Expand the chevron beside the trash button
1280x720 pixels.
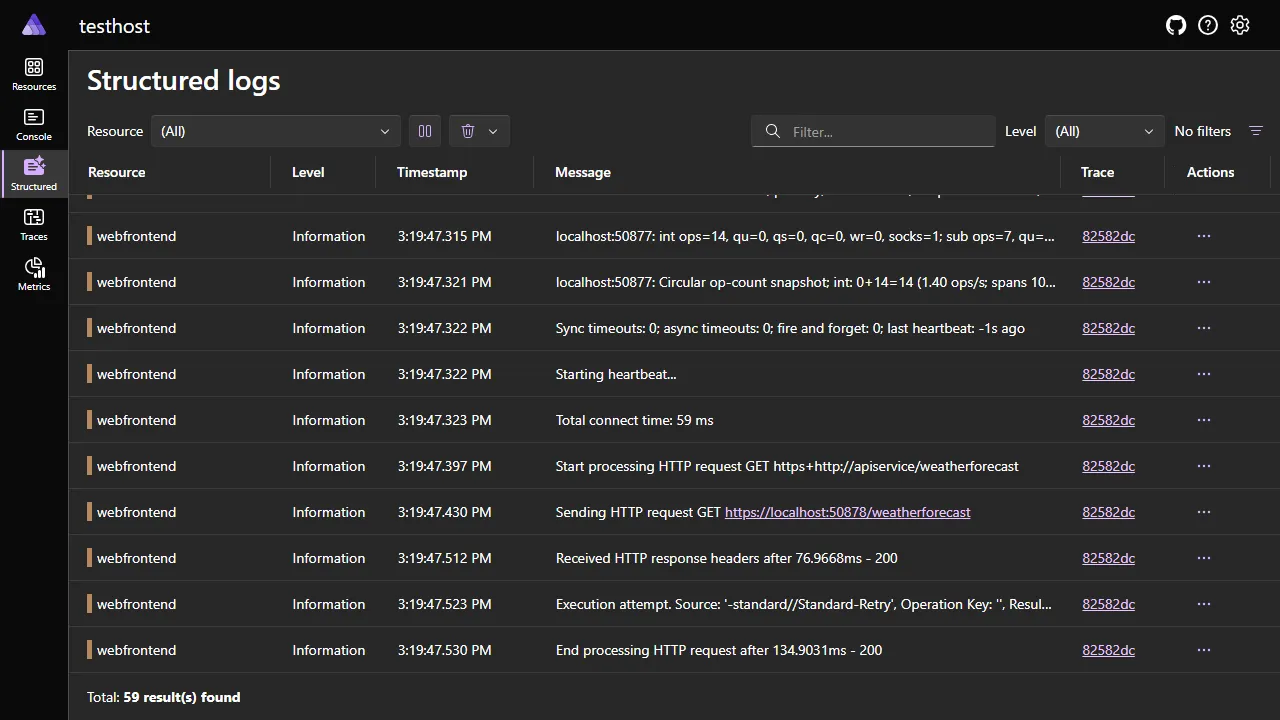pos(492,131)
